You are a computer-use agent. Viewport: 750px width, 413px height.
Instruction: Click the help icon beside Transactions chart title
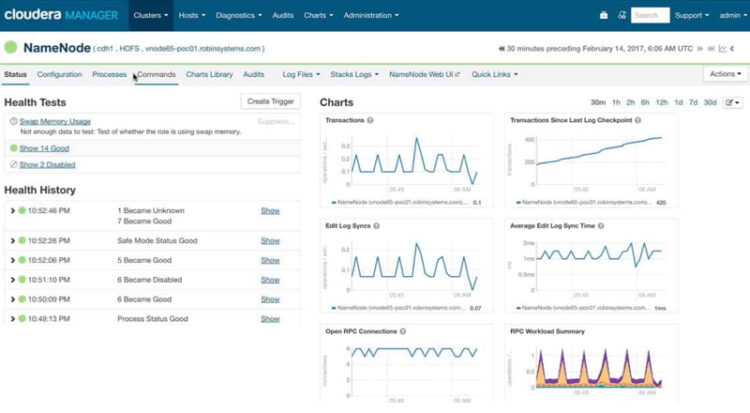370,120
